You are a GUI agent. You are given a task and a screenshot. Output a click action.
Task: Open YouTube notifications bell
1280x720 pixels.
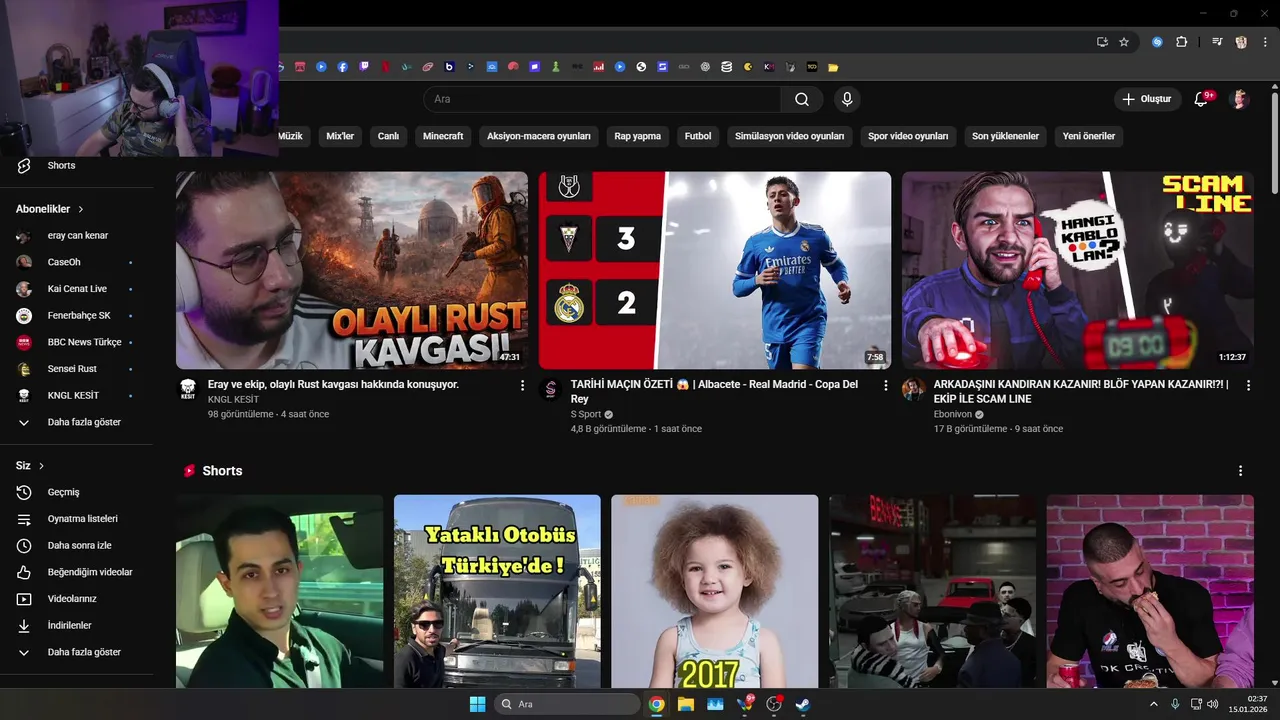(1202, 99)
